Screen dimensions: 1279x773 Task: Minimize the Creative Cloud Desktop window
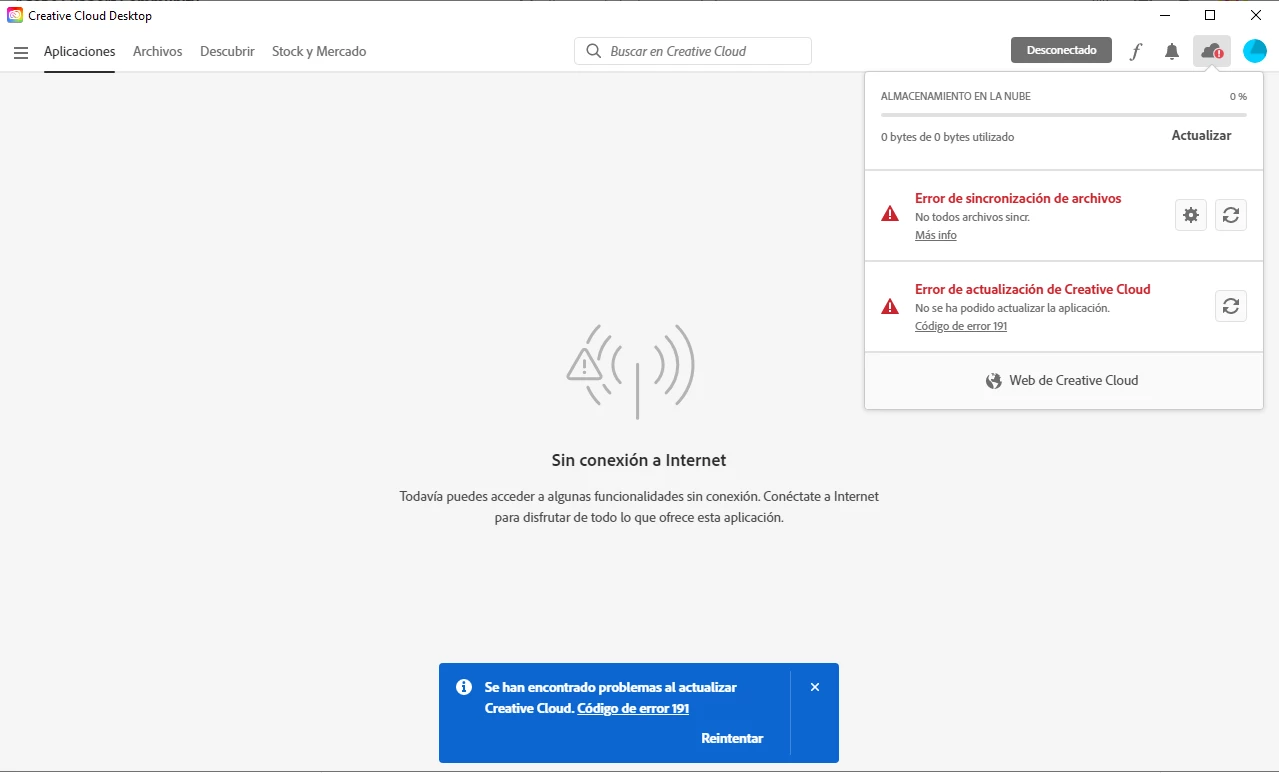(x=1165, y=15)
